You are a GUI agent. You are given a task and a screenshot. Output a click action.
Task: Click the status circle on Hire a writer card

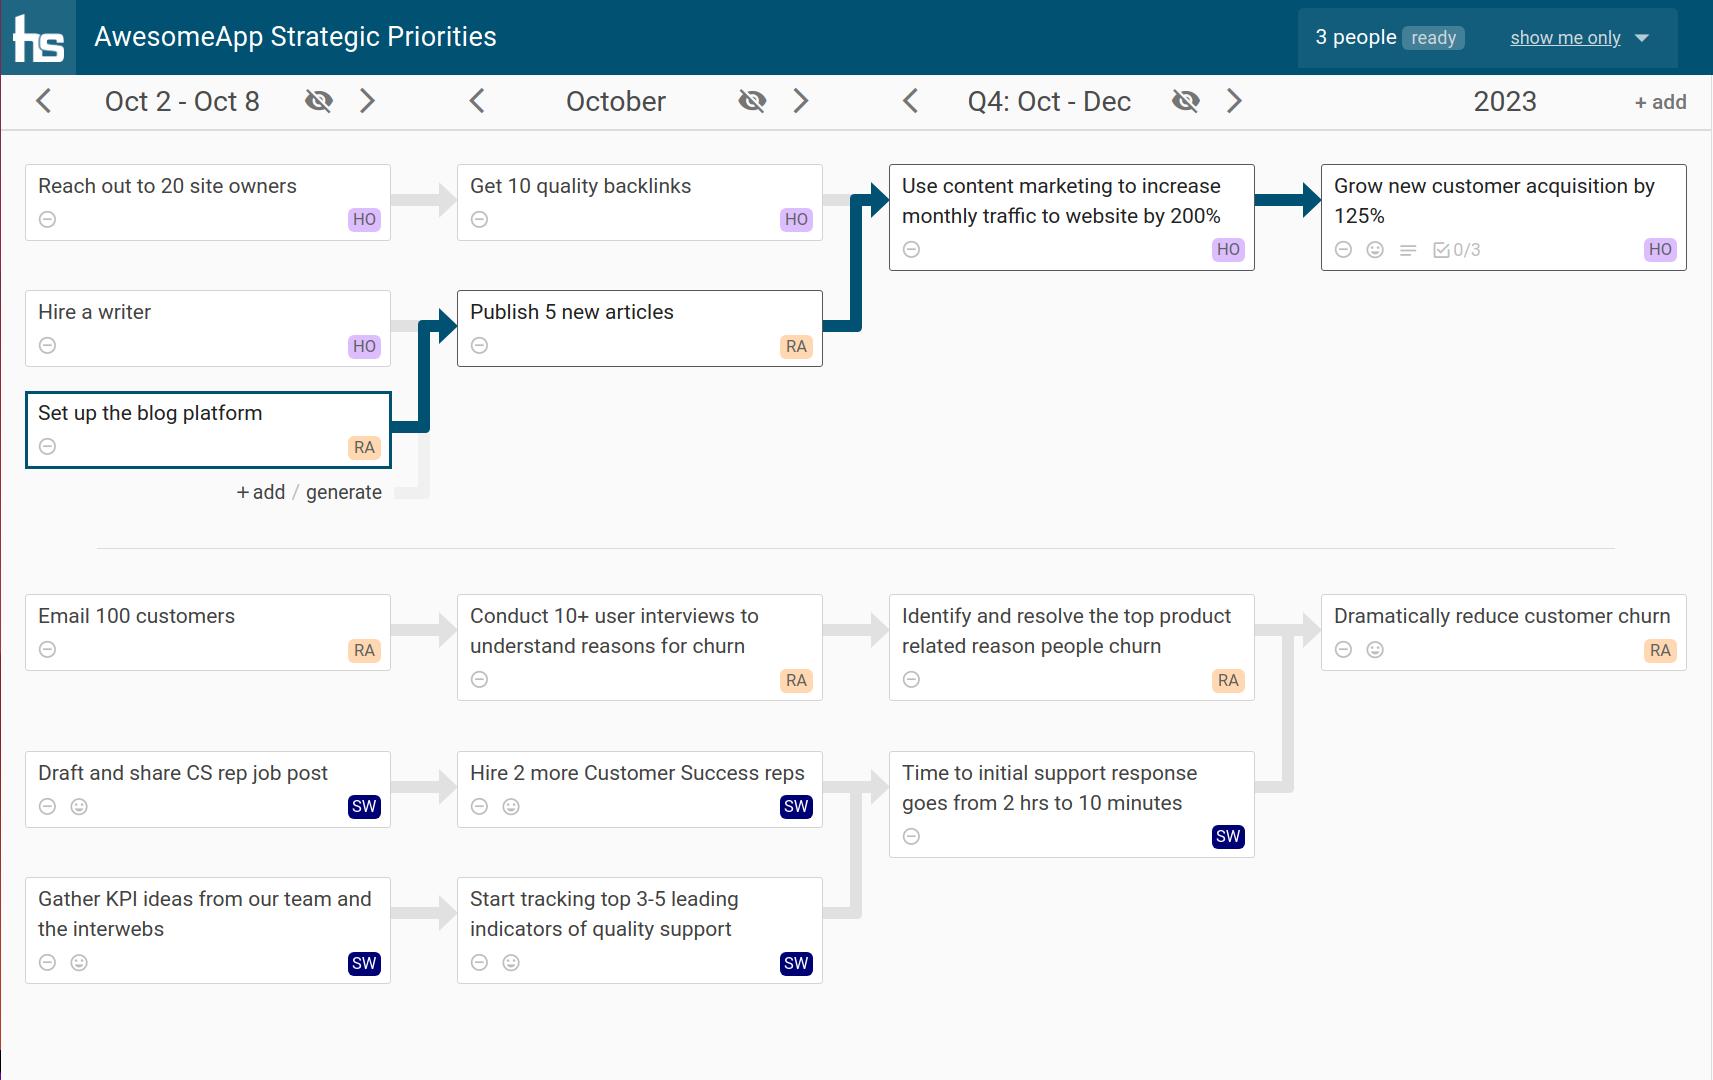tap(47, 346)
